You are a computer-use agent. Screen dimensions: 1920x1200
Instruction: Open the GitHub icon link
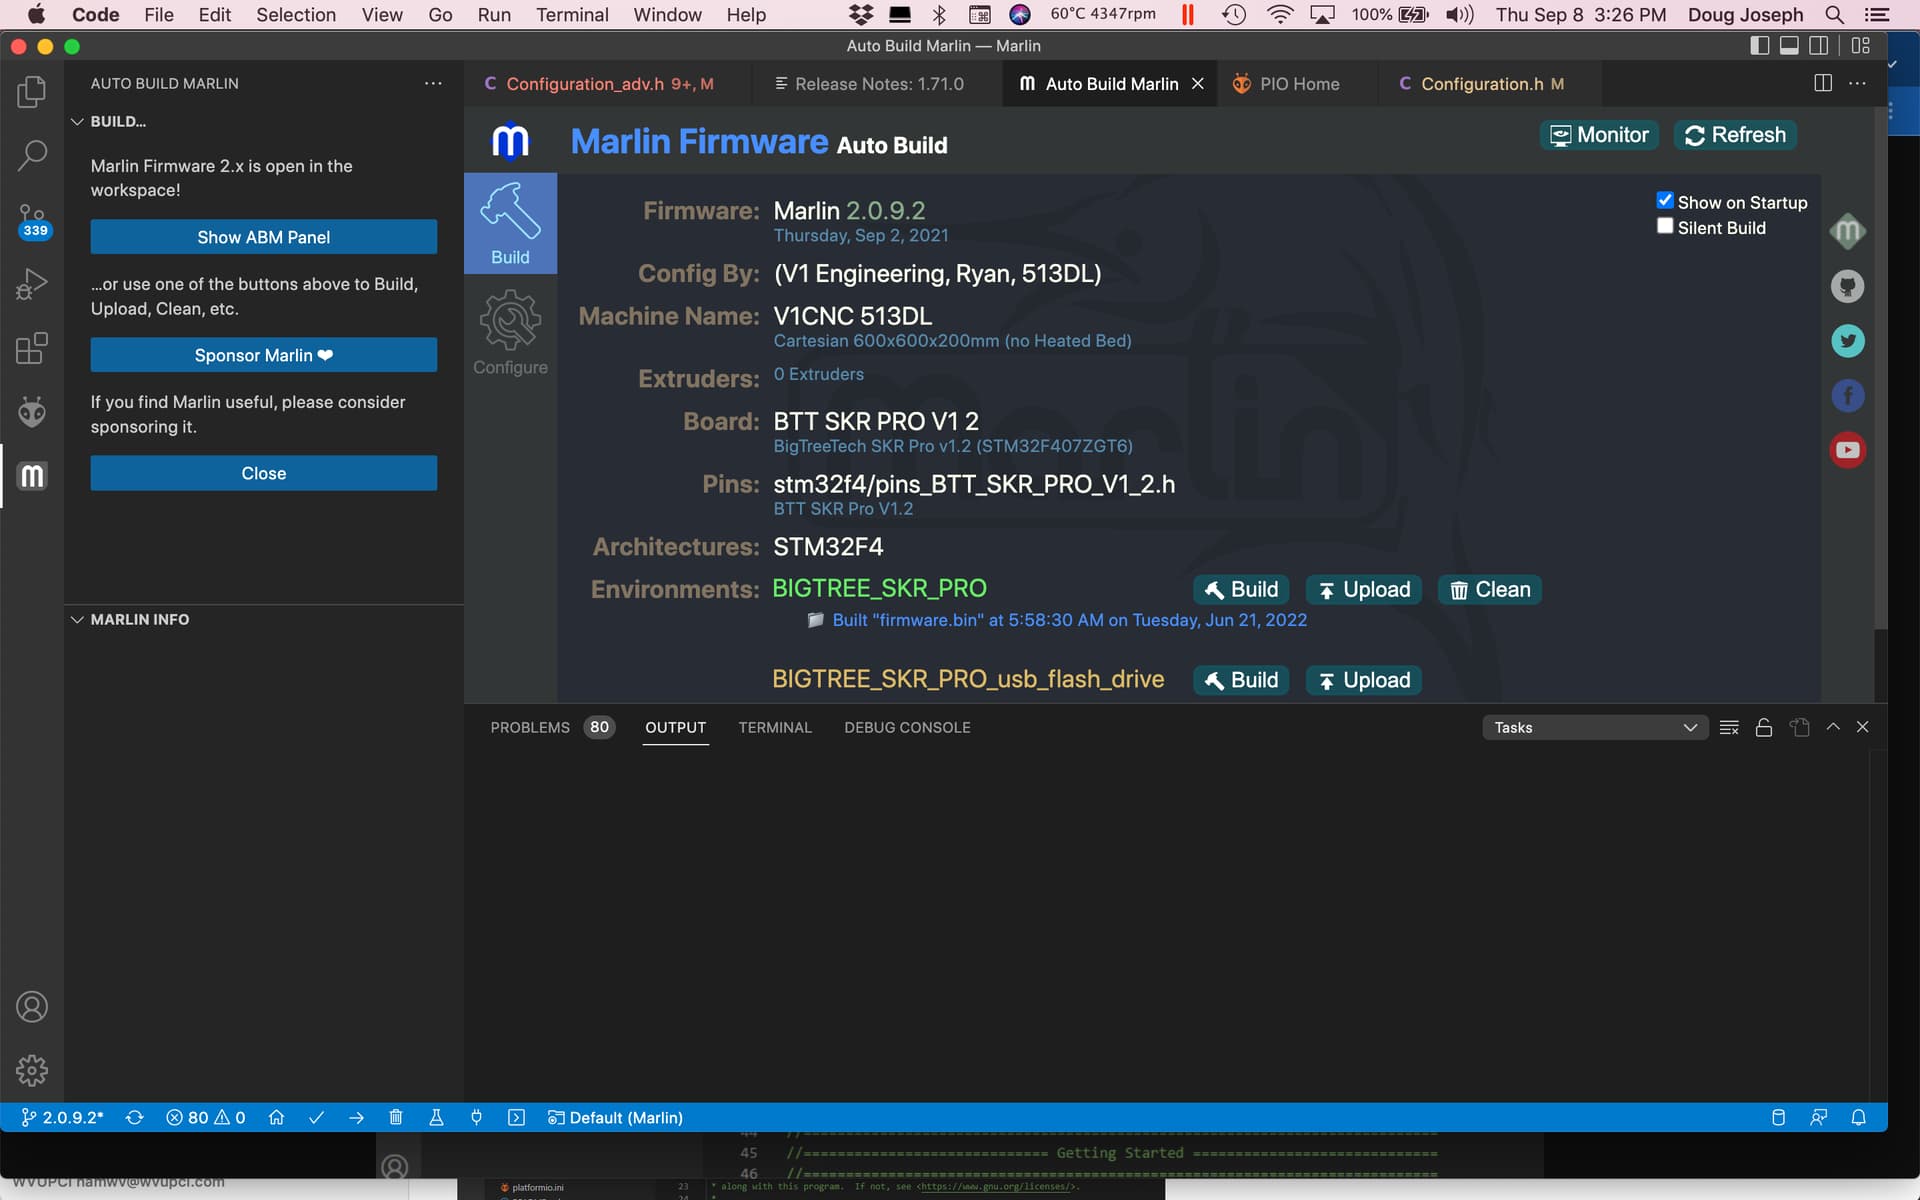[x=1847, y=286]
